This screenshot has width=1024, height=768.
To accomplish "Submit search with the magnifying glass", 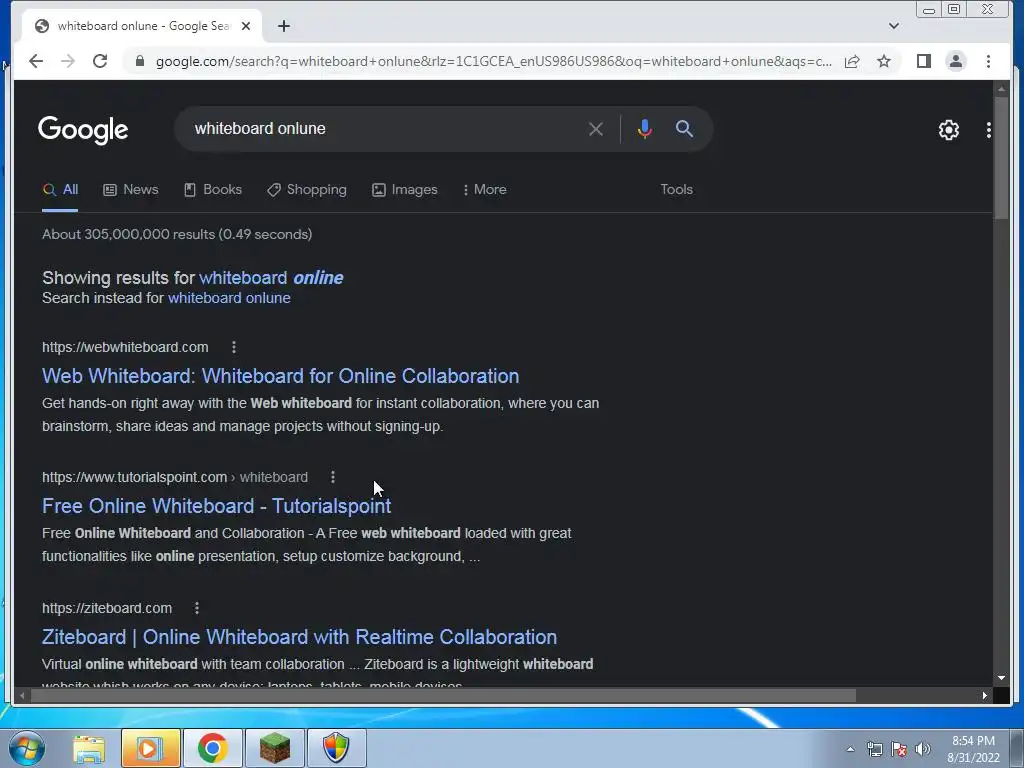I will tap(684, 129).
